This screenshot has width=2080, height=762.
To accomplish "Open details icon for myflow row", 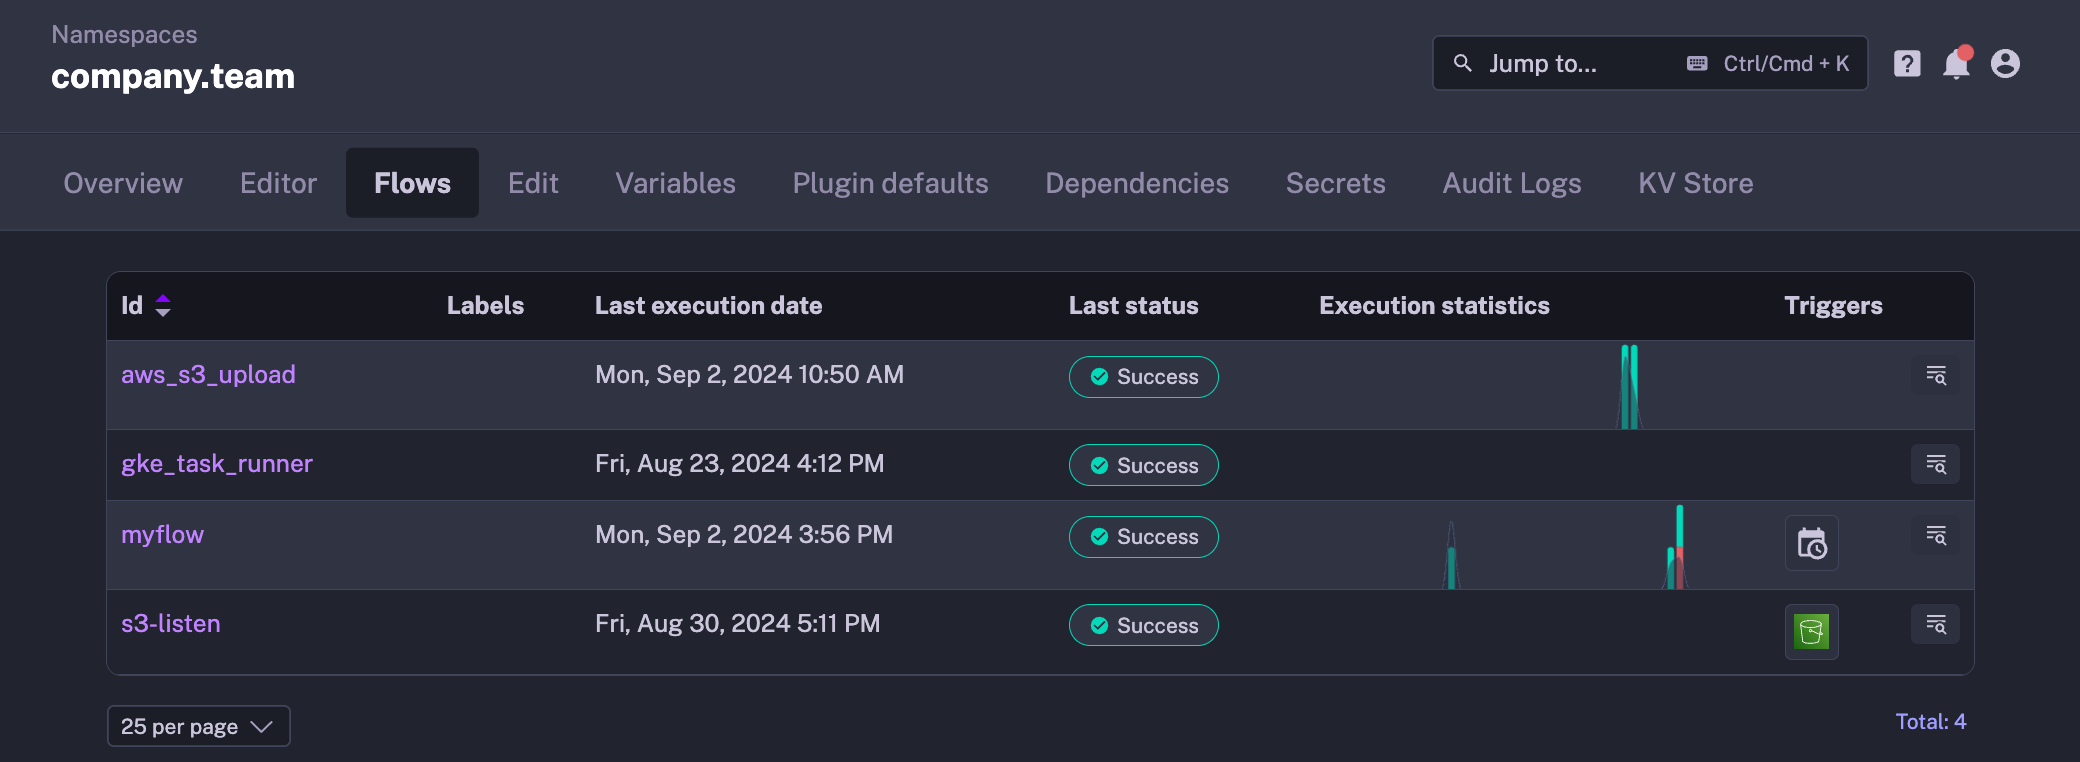I will (1935, 536).
